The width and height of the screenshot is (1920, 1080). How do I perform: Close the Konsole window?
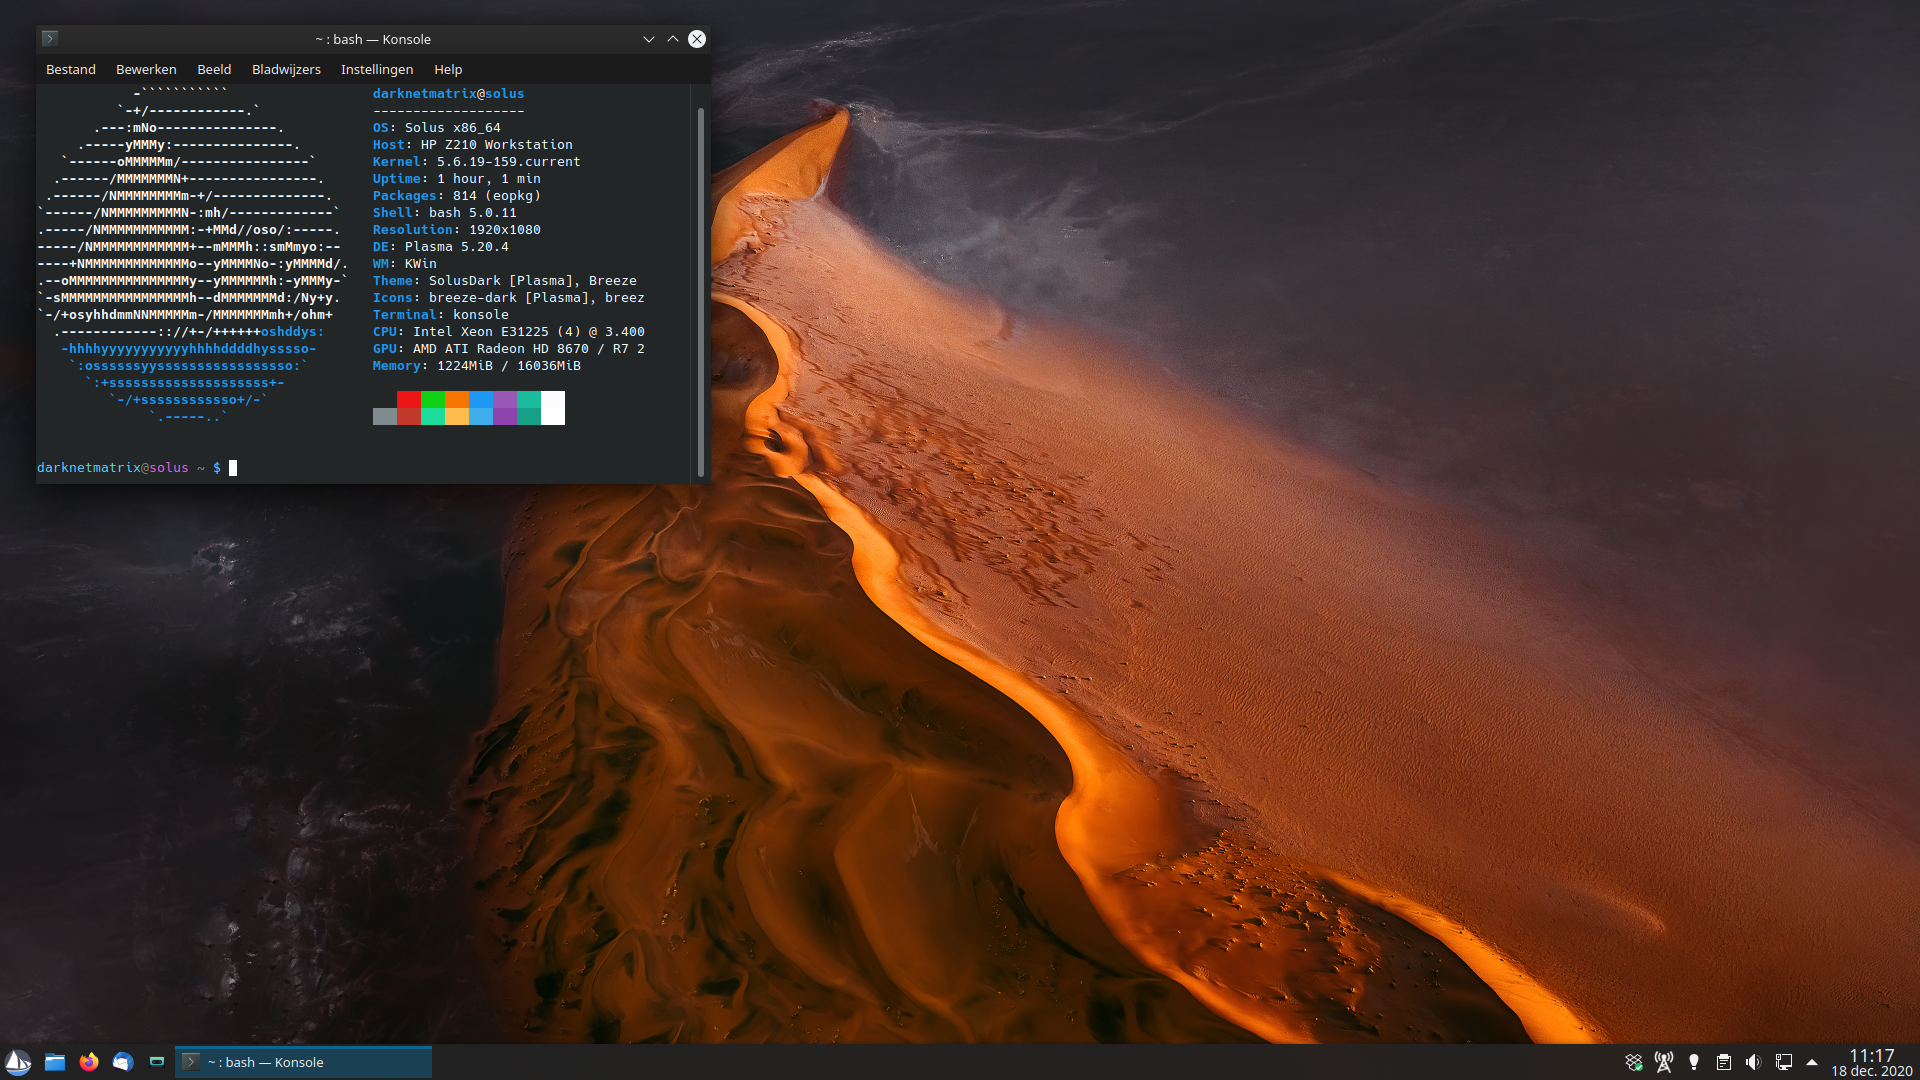coord(697,39)
